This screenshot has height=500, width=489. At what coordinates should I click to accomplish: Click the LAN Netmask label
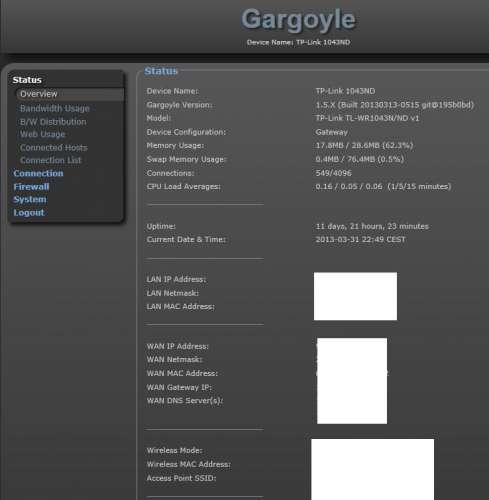point(173,293)
